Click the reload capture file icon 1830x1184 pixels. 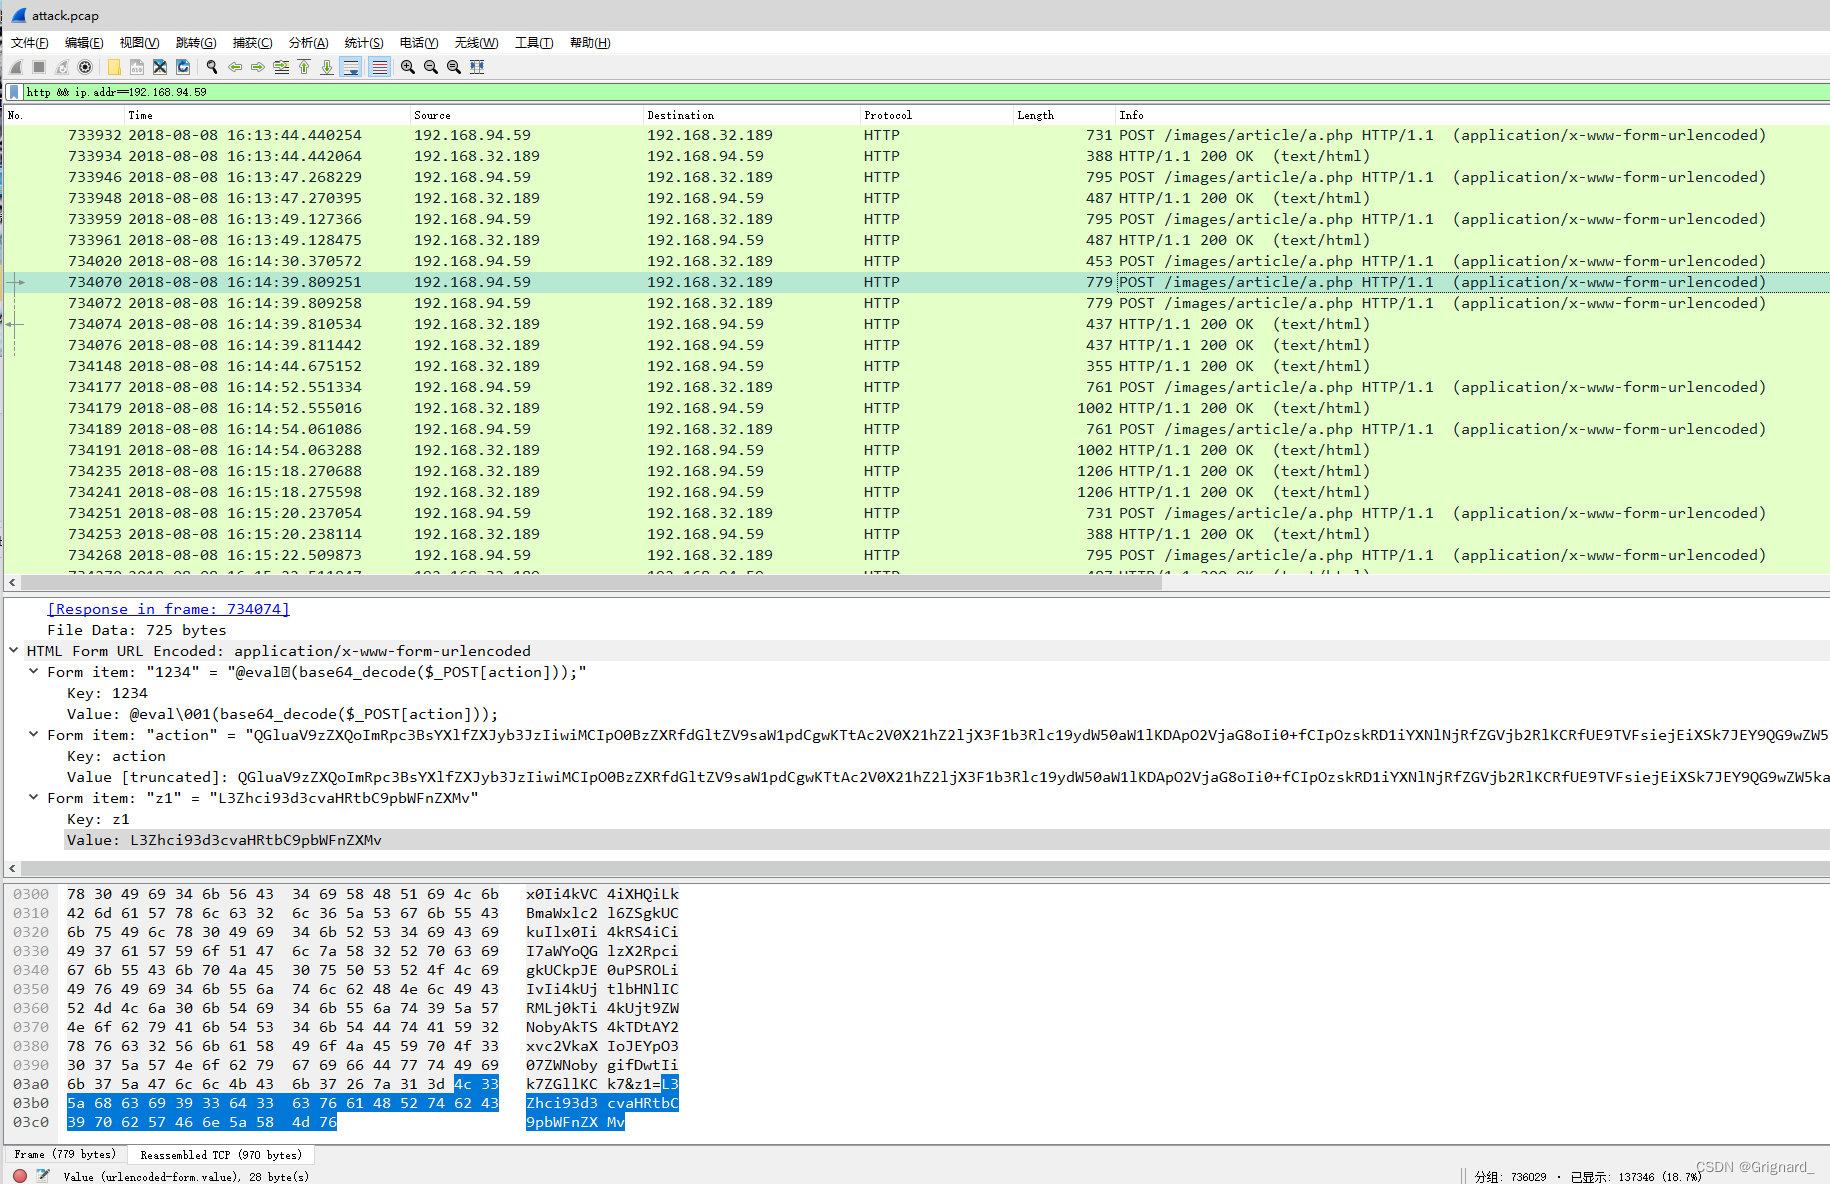click(x=183, y=67)
